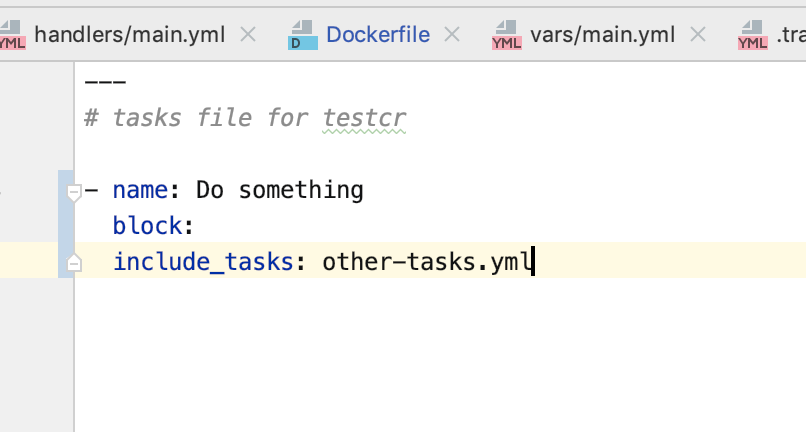Click the '---' document start line

coord(105,82)
